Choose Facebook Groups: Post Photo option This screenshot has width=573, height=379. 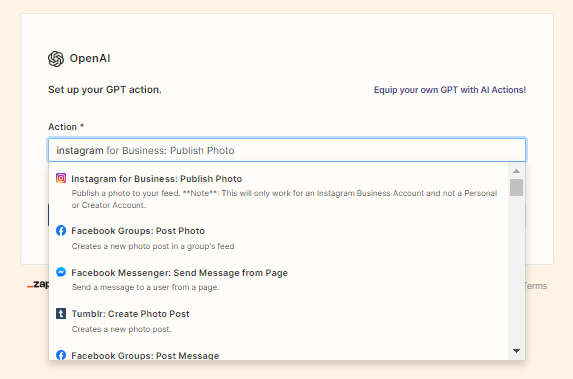(x=278, y=238)
